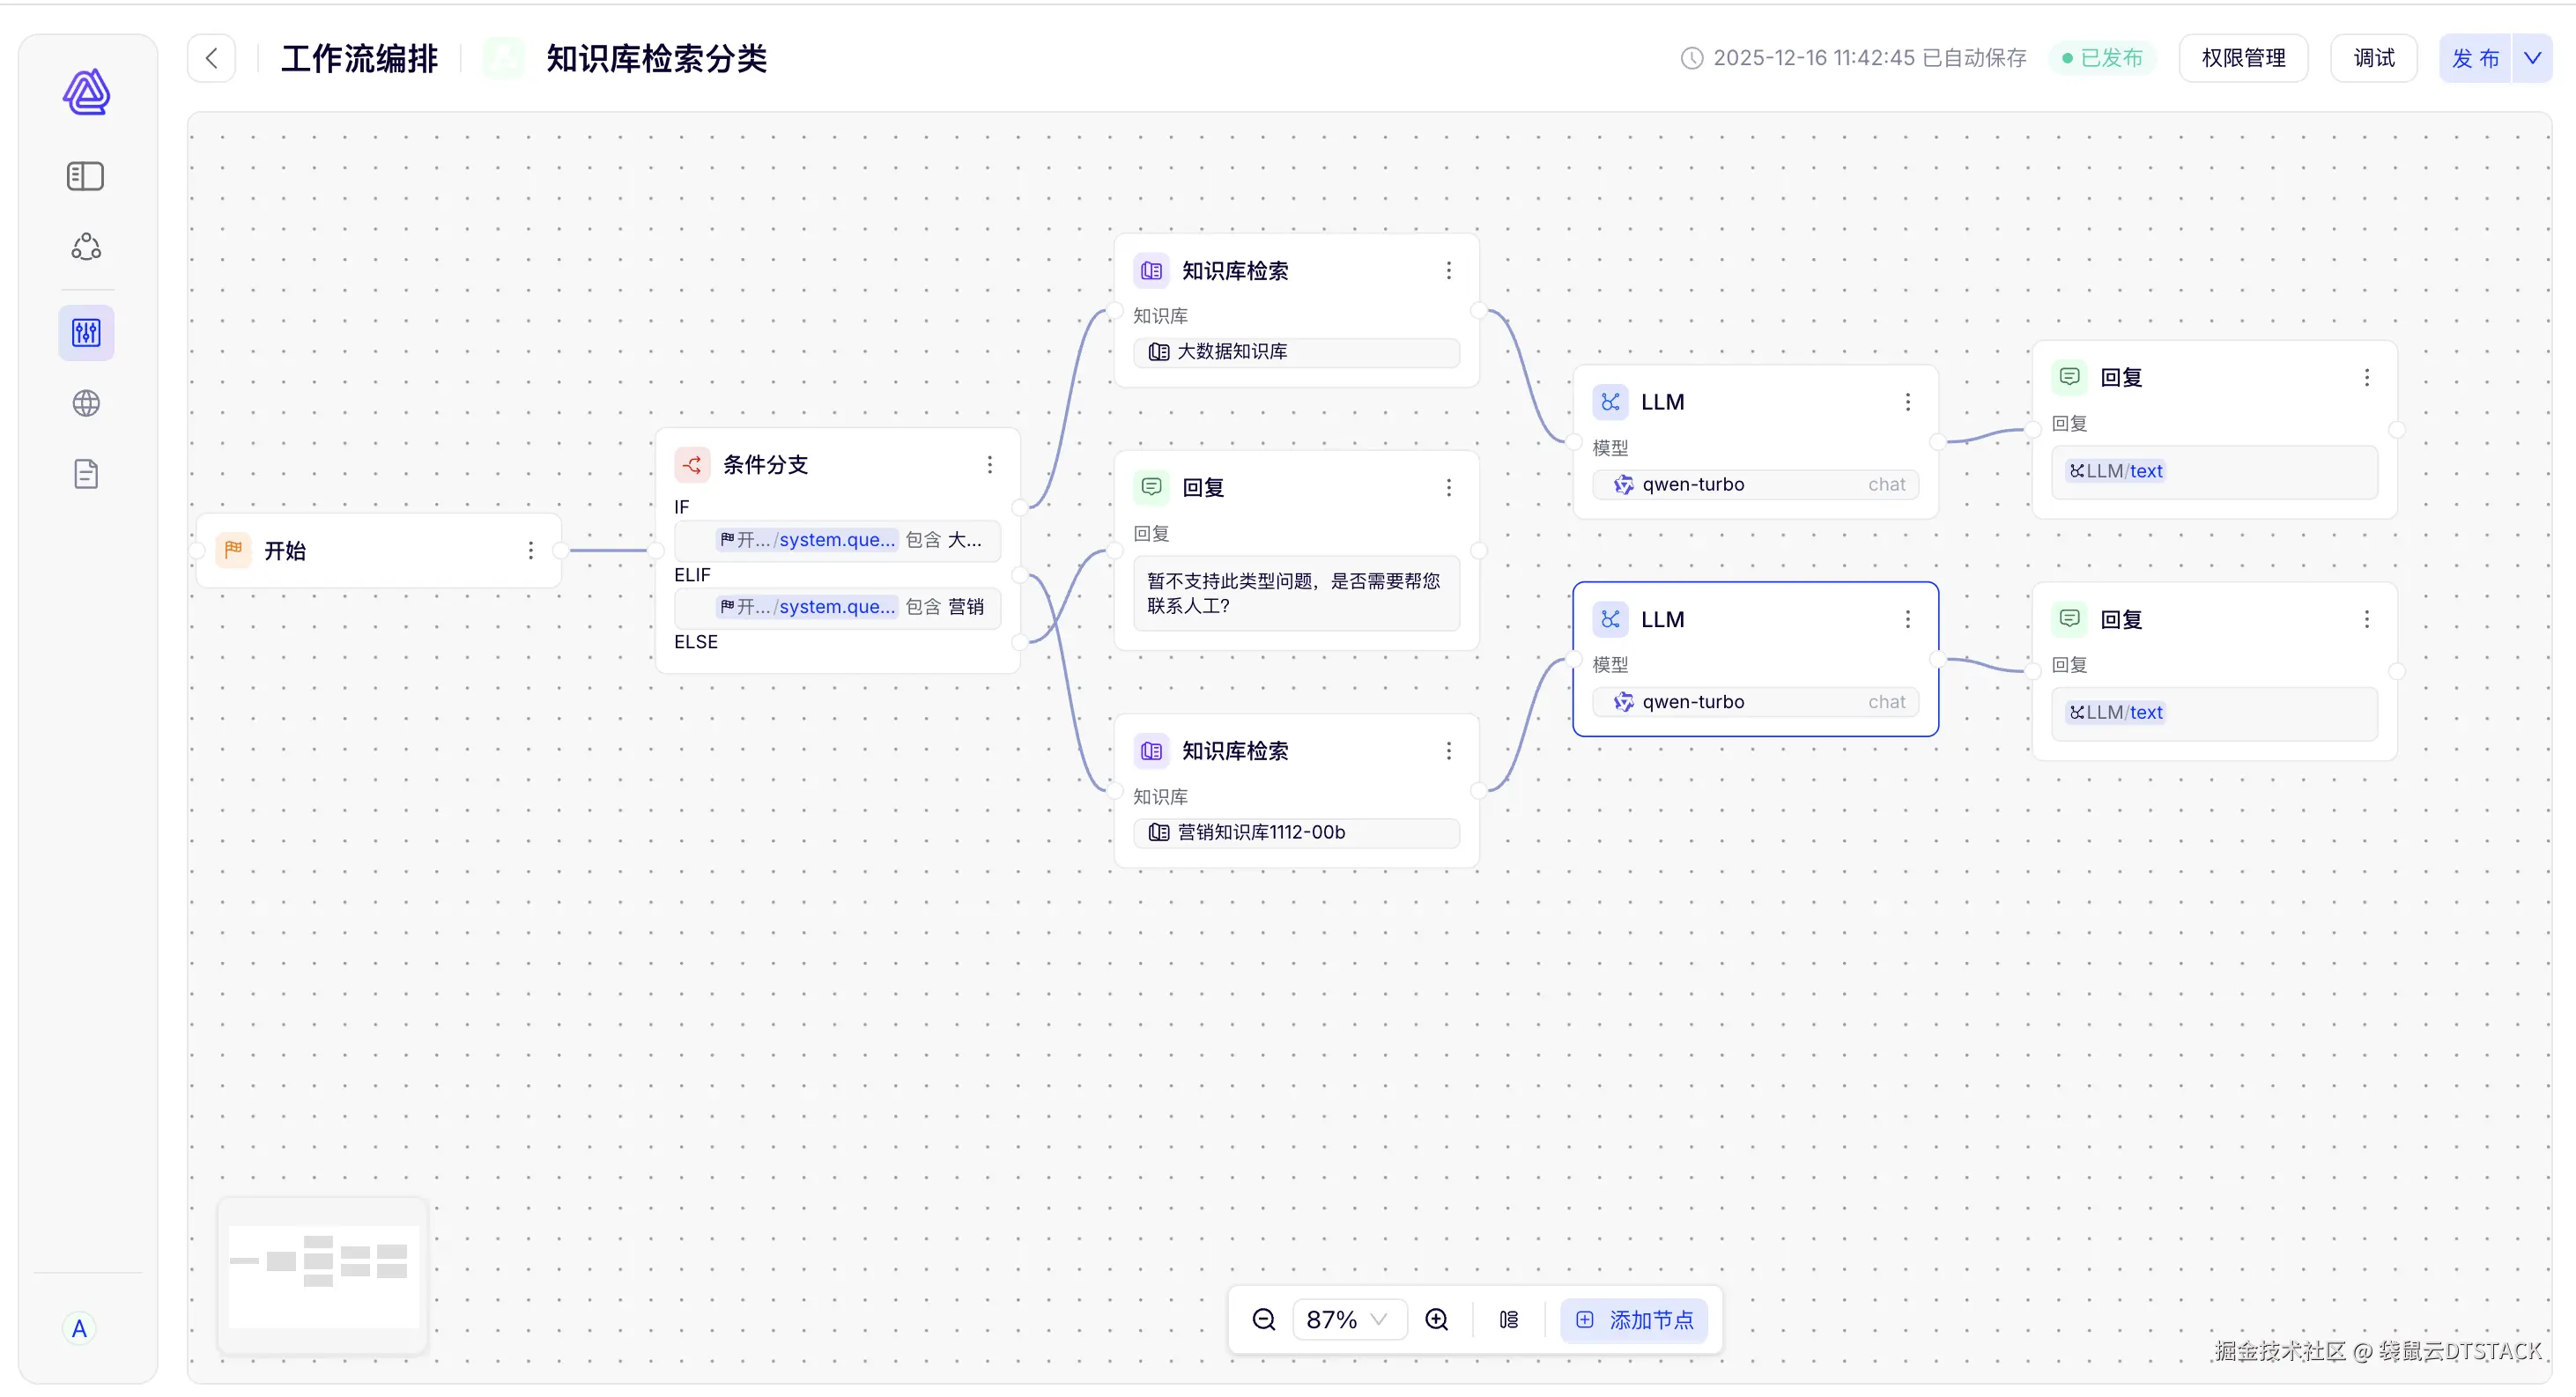Select the workflow sliders icon in sidebar
Screen dimensions: 2576x1397
(x=86, y=332)
